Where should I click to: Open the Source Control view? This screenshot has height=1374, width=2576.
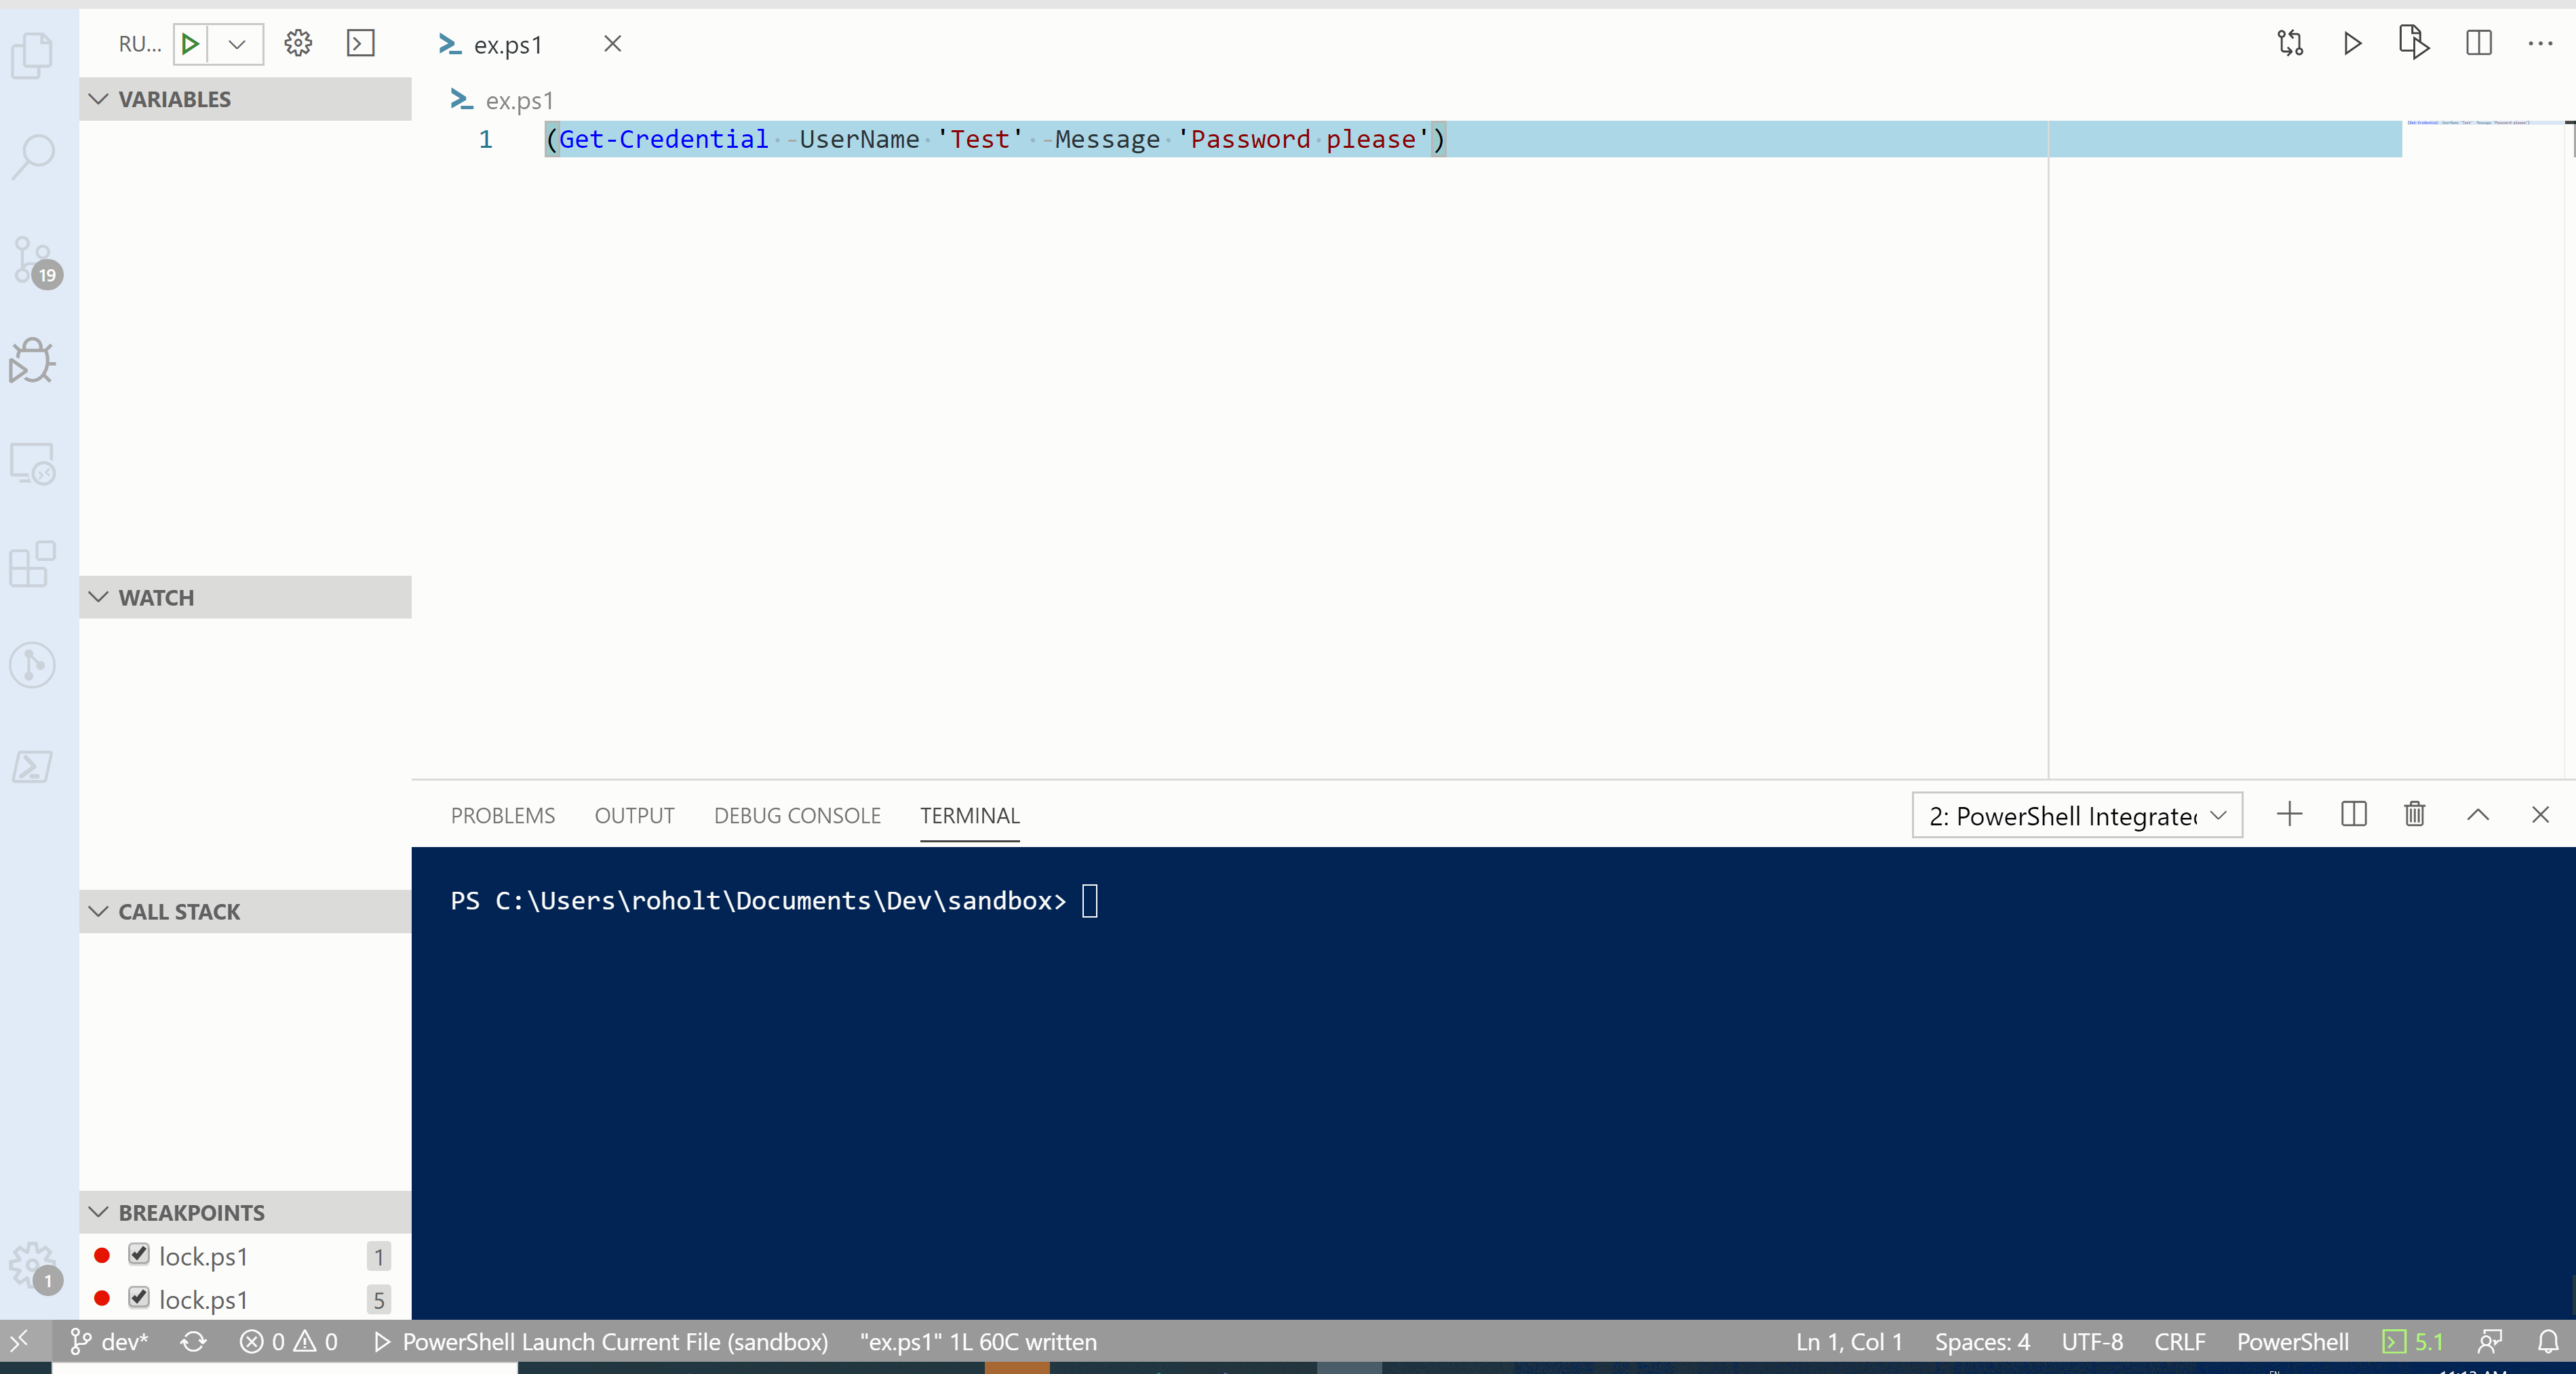(x=33, y=260)
